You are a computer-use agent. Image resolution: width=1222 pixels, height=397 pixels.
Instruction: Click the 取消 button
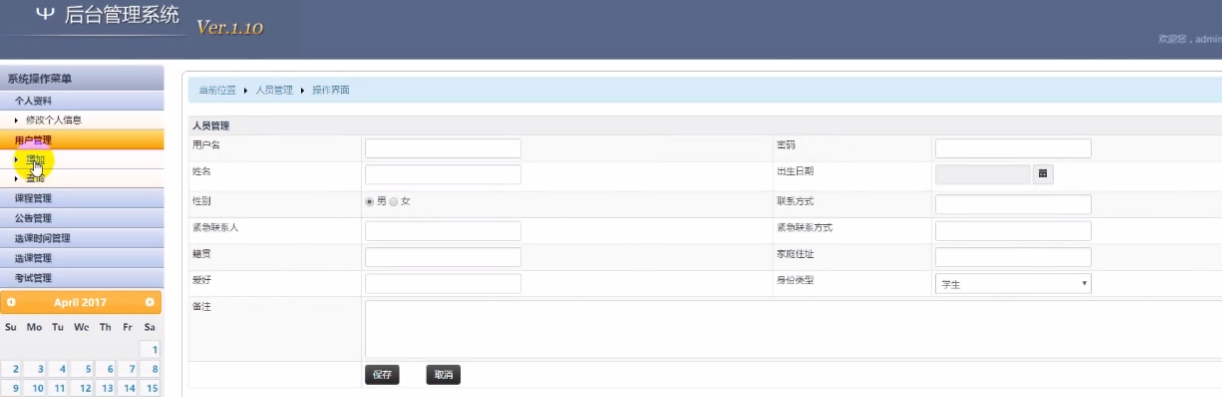[443, 375]
